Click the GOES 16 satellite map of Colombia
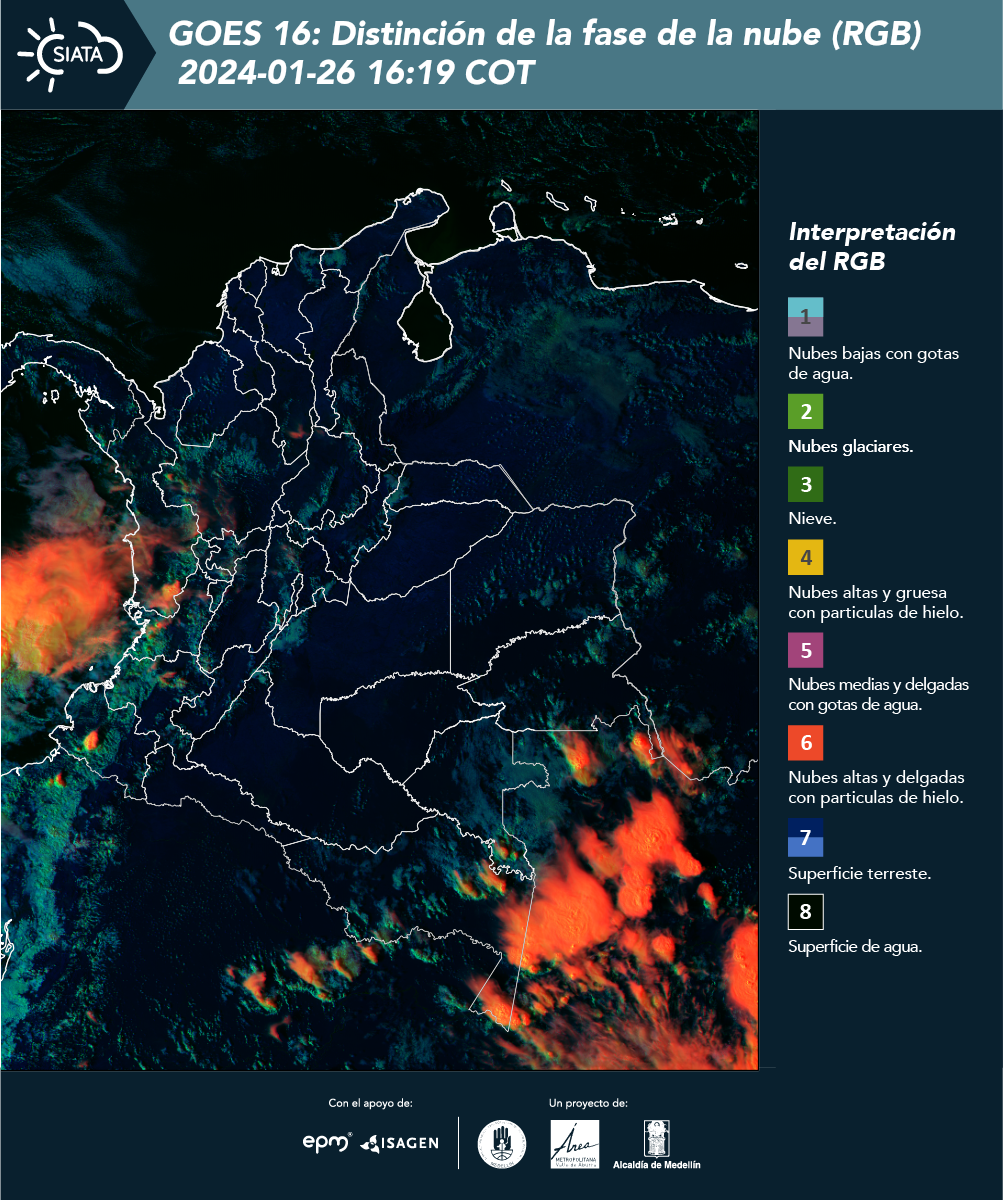Image resolution: width=1003 pixels, height=1200 pixels. click(380, 590)
